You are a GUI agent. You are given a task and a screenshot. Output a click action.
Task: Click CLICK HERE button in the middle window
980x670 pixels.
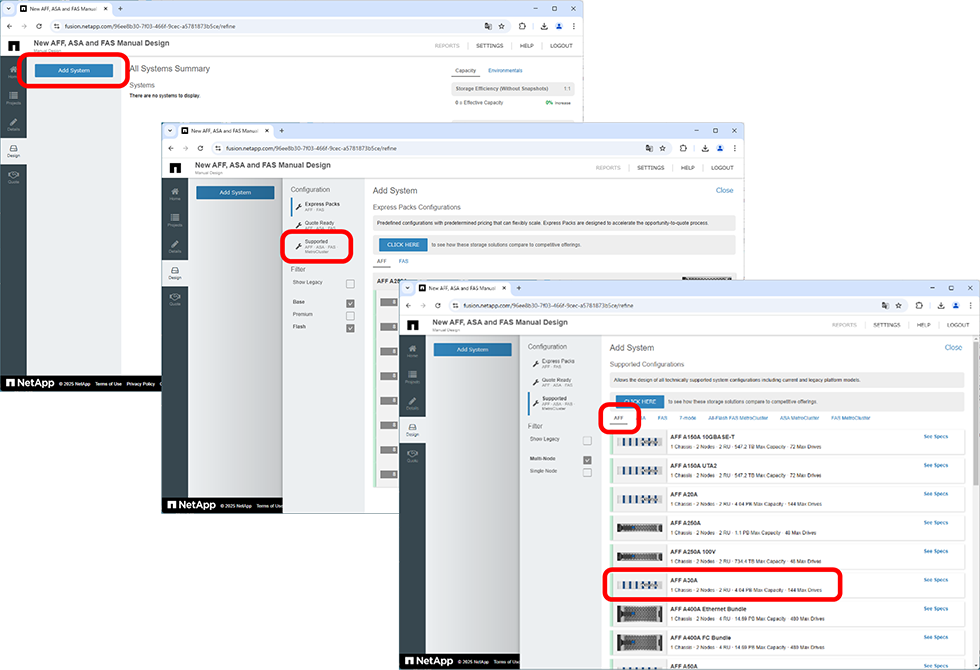(x=403, y=245)
